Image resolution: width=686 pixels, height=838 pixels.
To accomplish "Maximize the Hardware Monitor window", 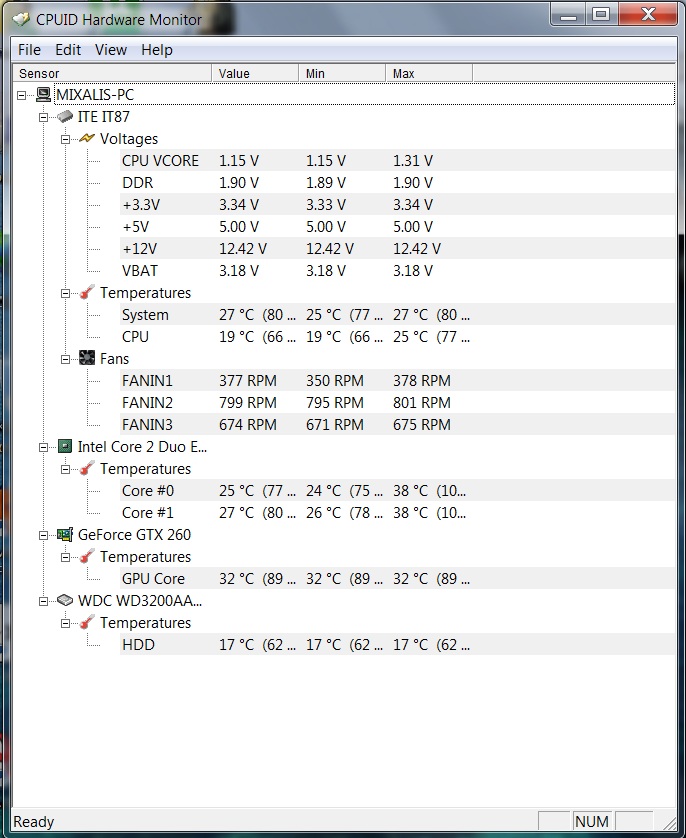I will tap(602, 14).
